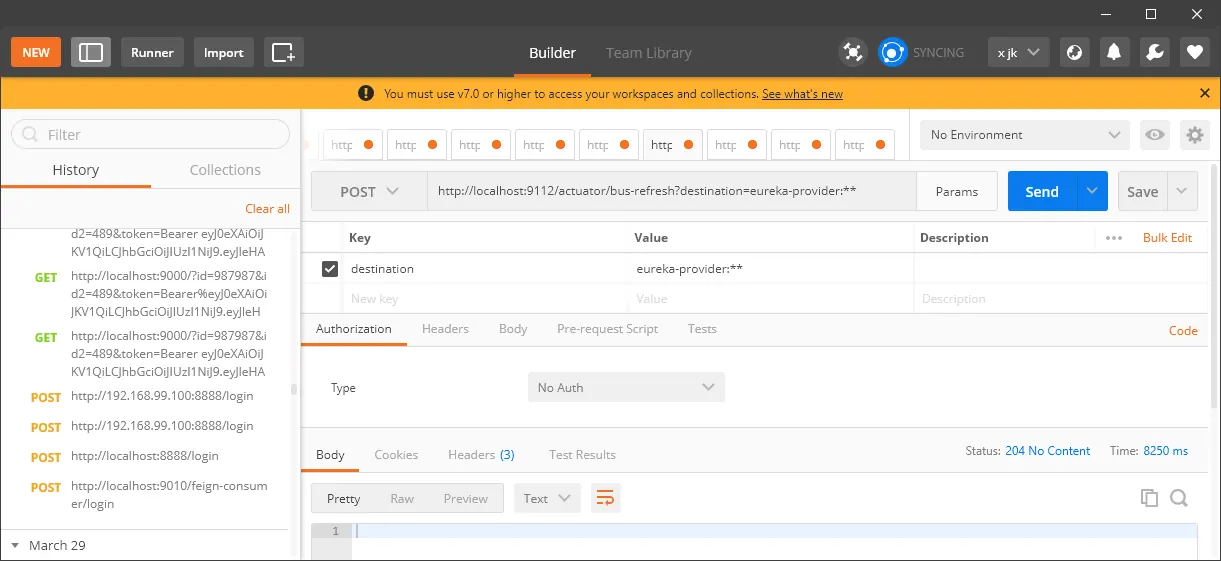Uncheck the destination parameter checkbox
This screenshot has width=1221, height=561.
click(330, 269)
